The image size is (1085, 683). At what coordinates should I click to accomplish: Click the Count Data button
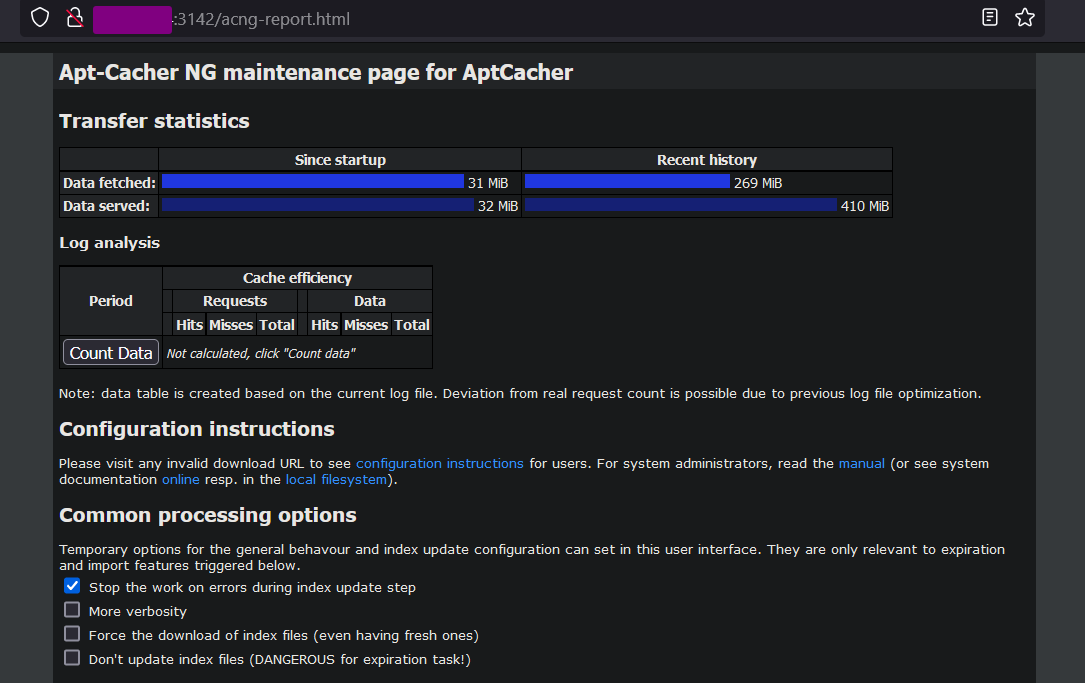click(x=111, y=353)
